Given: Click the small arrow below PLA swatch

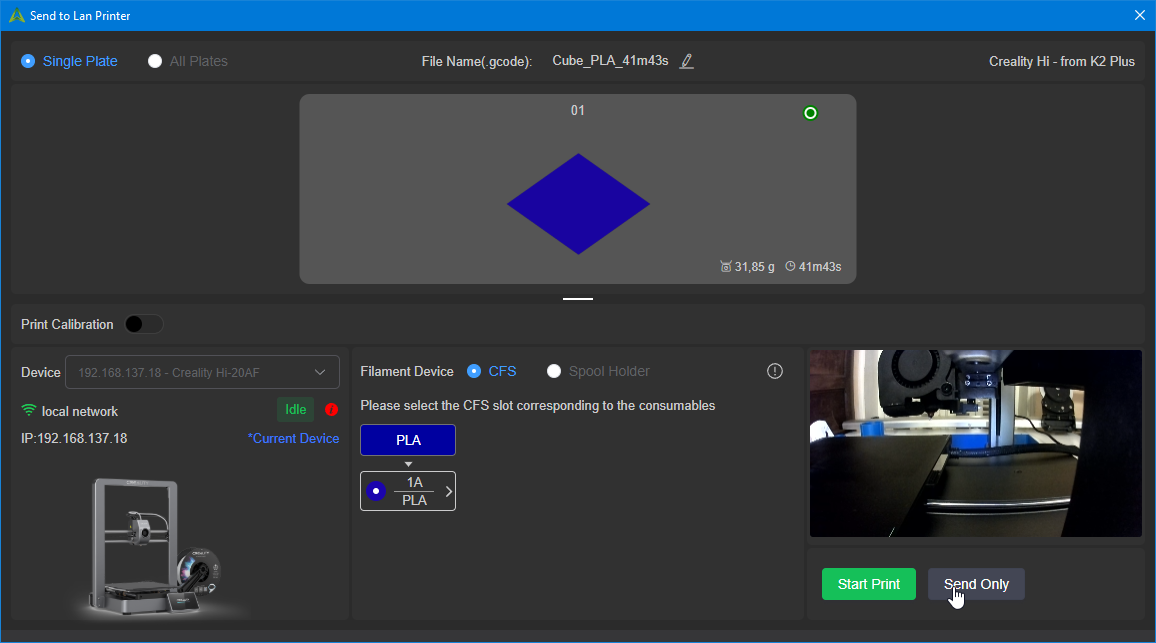Looking at the screenshot, I should (x=408, y=464).
